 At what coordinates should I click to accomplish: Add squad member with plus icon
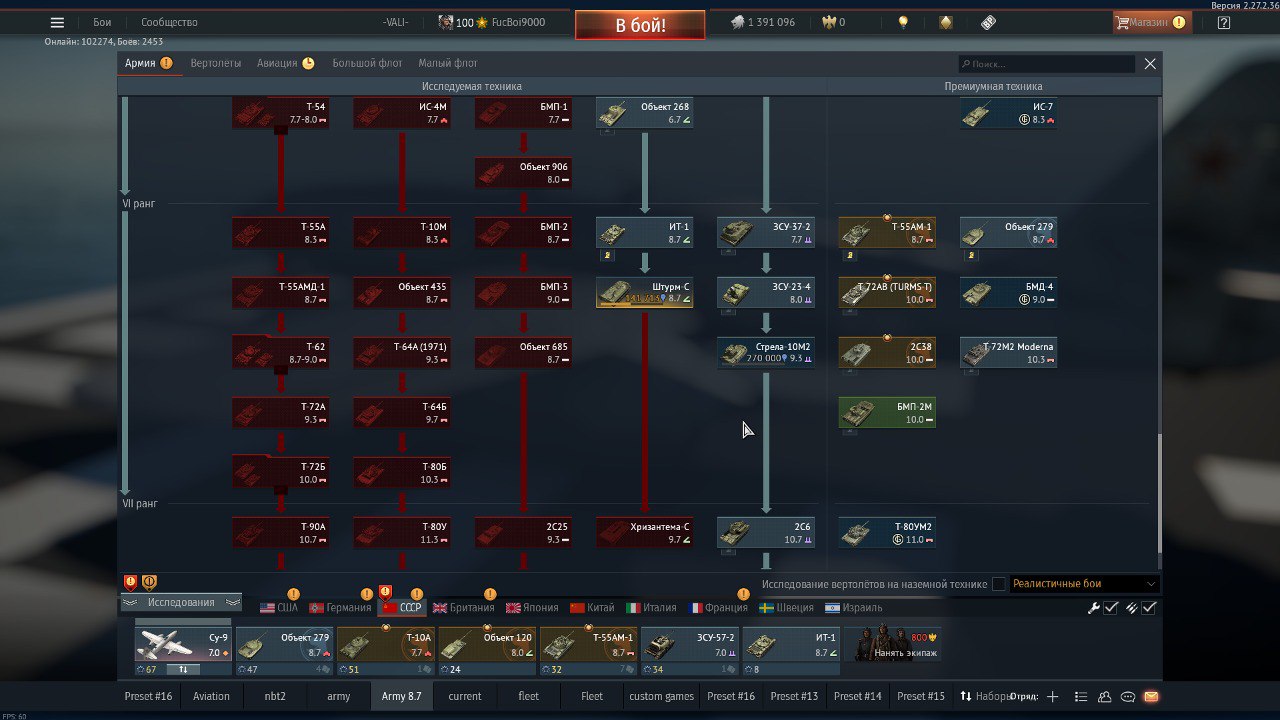(1052, 696)
